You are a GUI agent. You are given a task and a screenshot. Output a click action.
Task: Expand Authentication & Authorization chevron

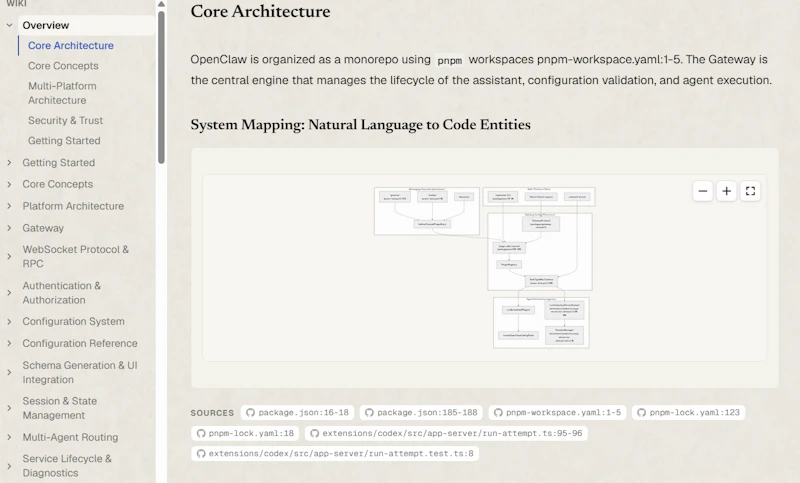(x=9, y=293)
